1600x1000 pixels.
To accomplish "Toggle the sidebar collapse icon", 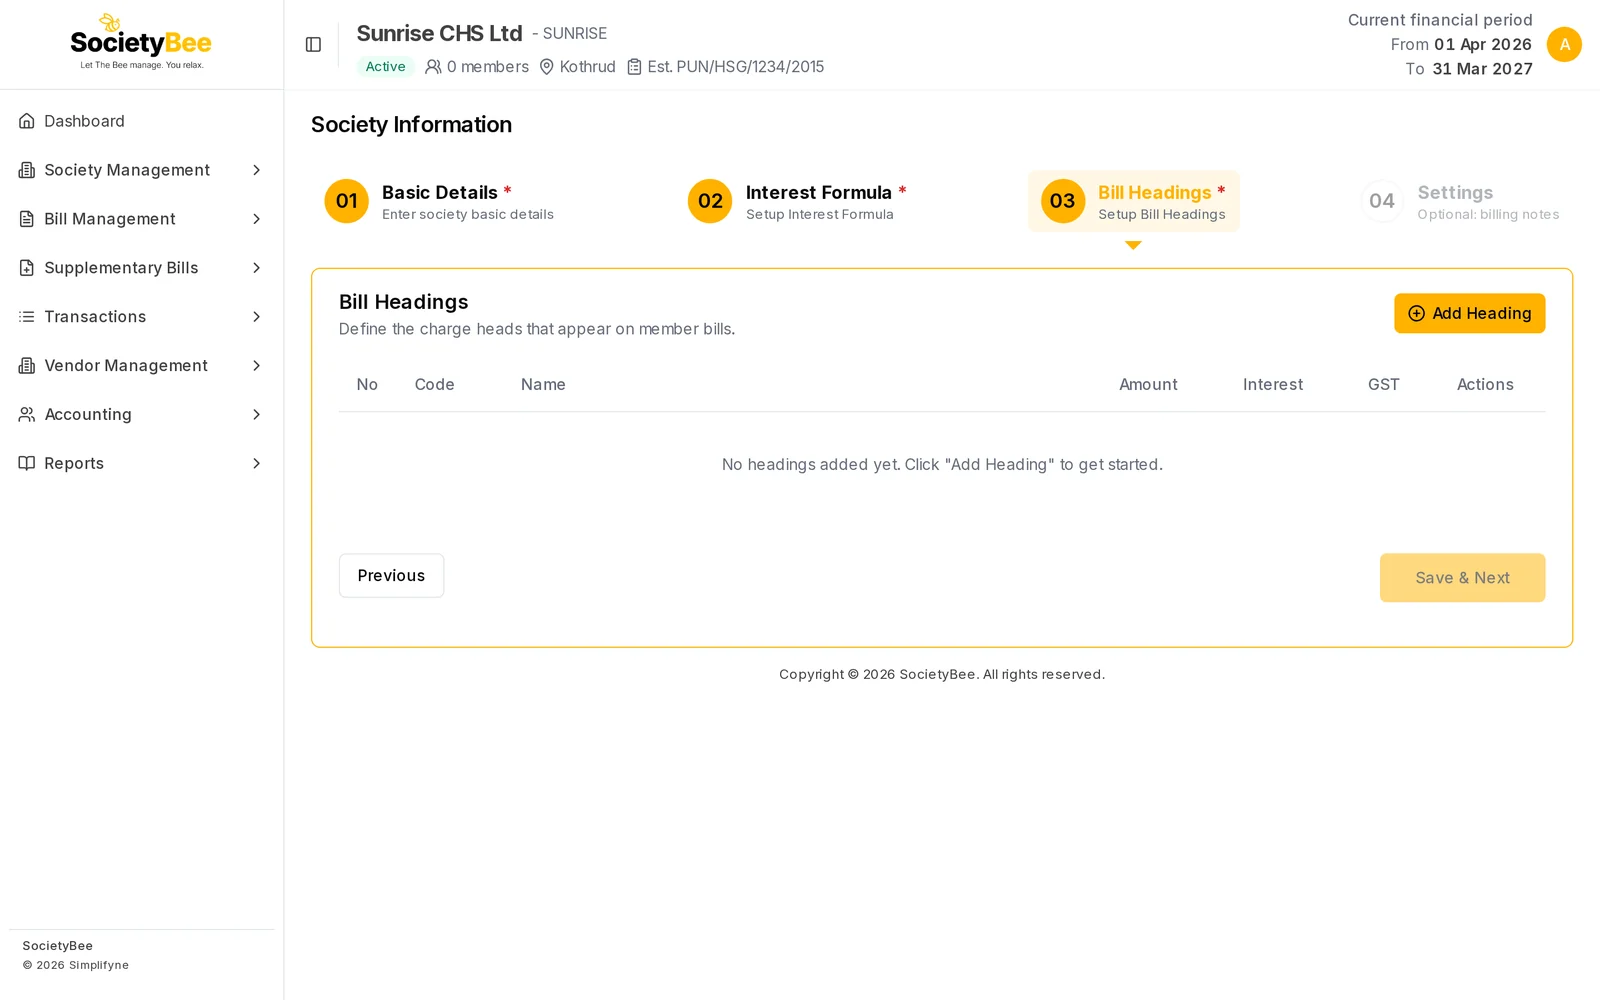I will (x=313, y=44).
